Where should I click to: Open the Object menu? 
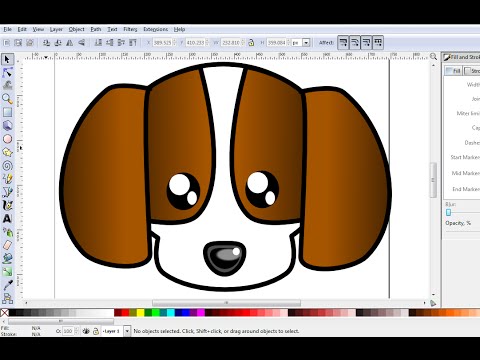[76, 29]
